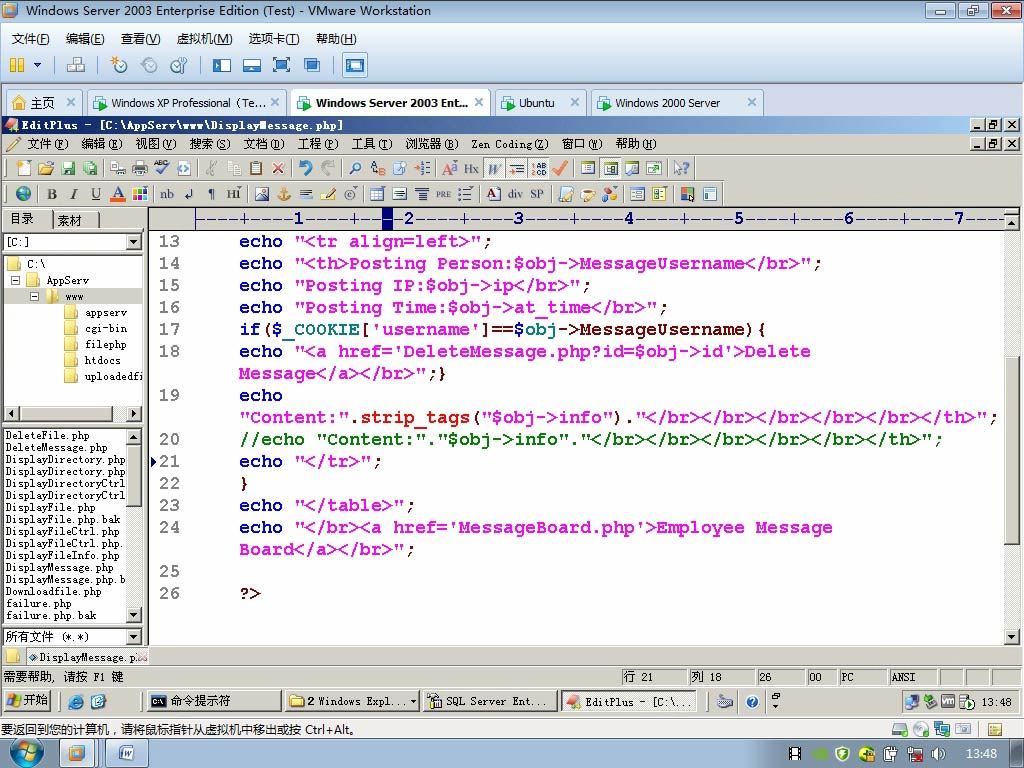1024x768 pixels.
Task: Open the EditPlus 搜索(S) menu
Action: [210, 144]
